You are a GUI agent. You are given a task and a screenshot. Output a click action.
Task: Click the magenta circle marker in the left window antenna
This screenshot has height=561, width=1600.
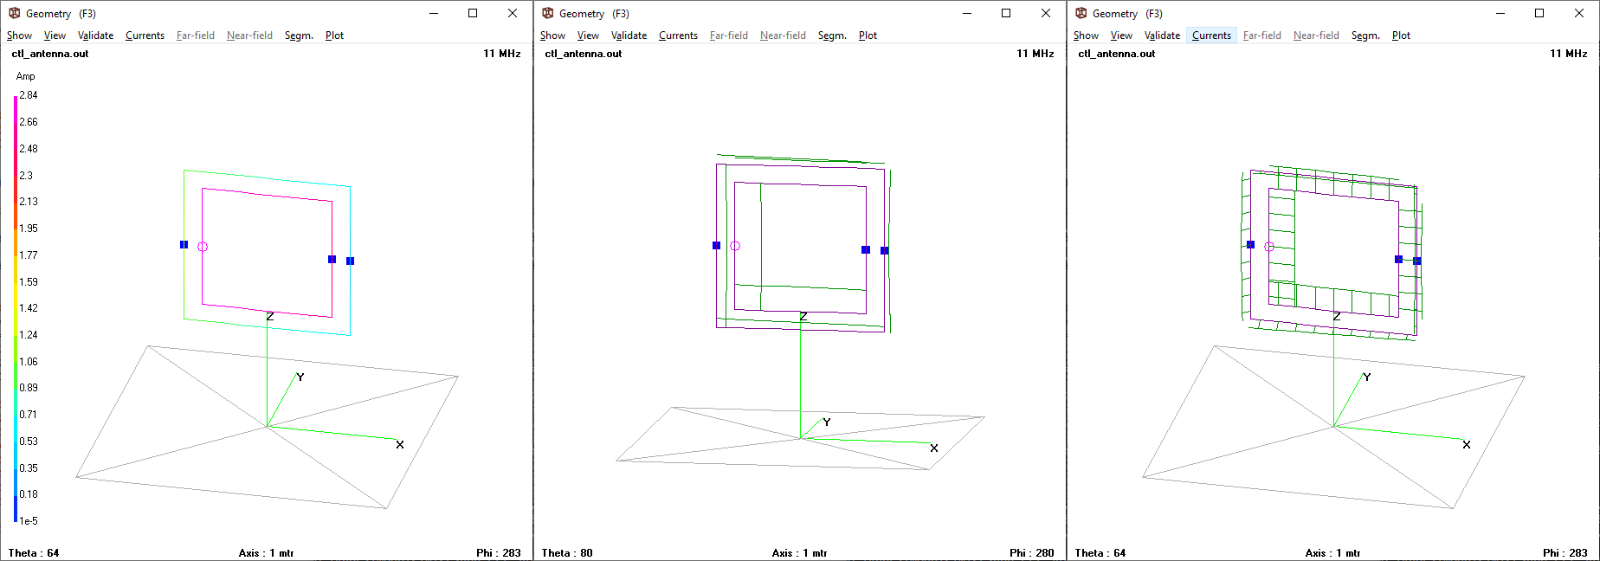click(202, 246)
